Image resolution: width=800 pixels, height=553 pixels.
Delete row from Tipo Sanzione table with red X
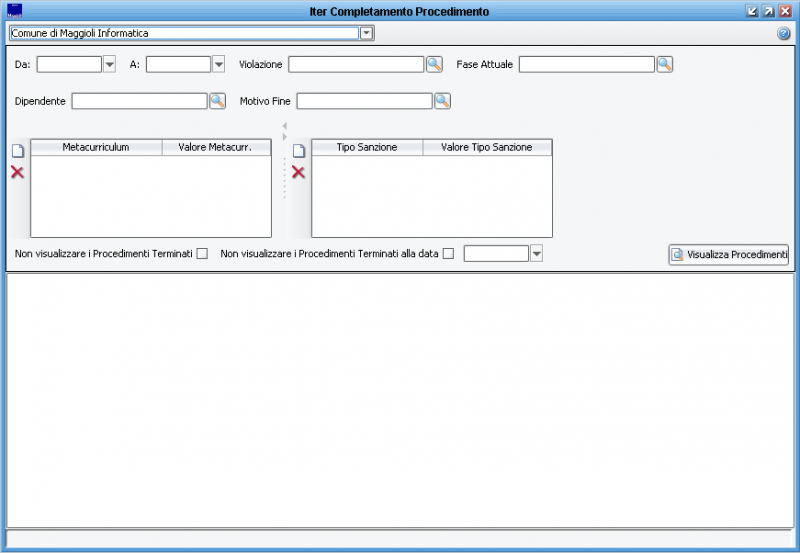298,172
